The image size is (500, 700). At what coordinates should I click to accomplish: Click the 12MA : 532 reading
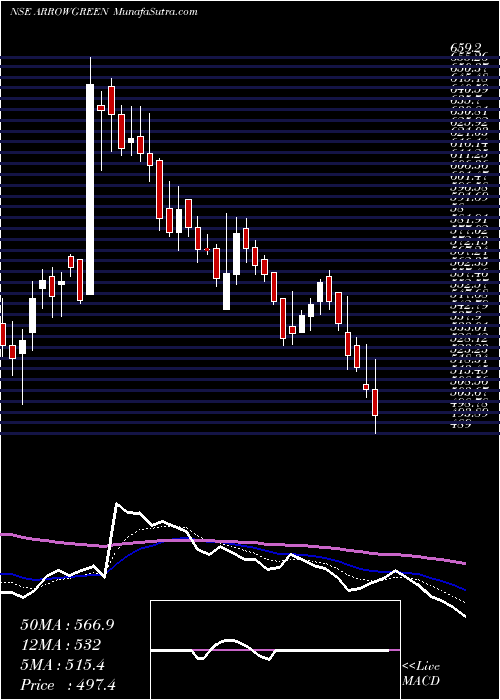(60, 645)
